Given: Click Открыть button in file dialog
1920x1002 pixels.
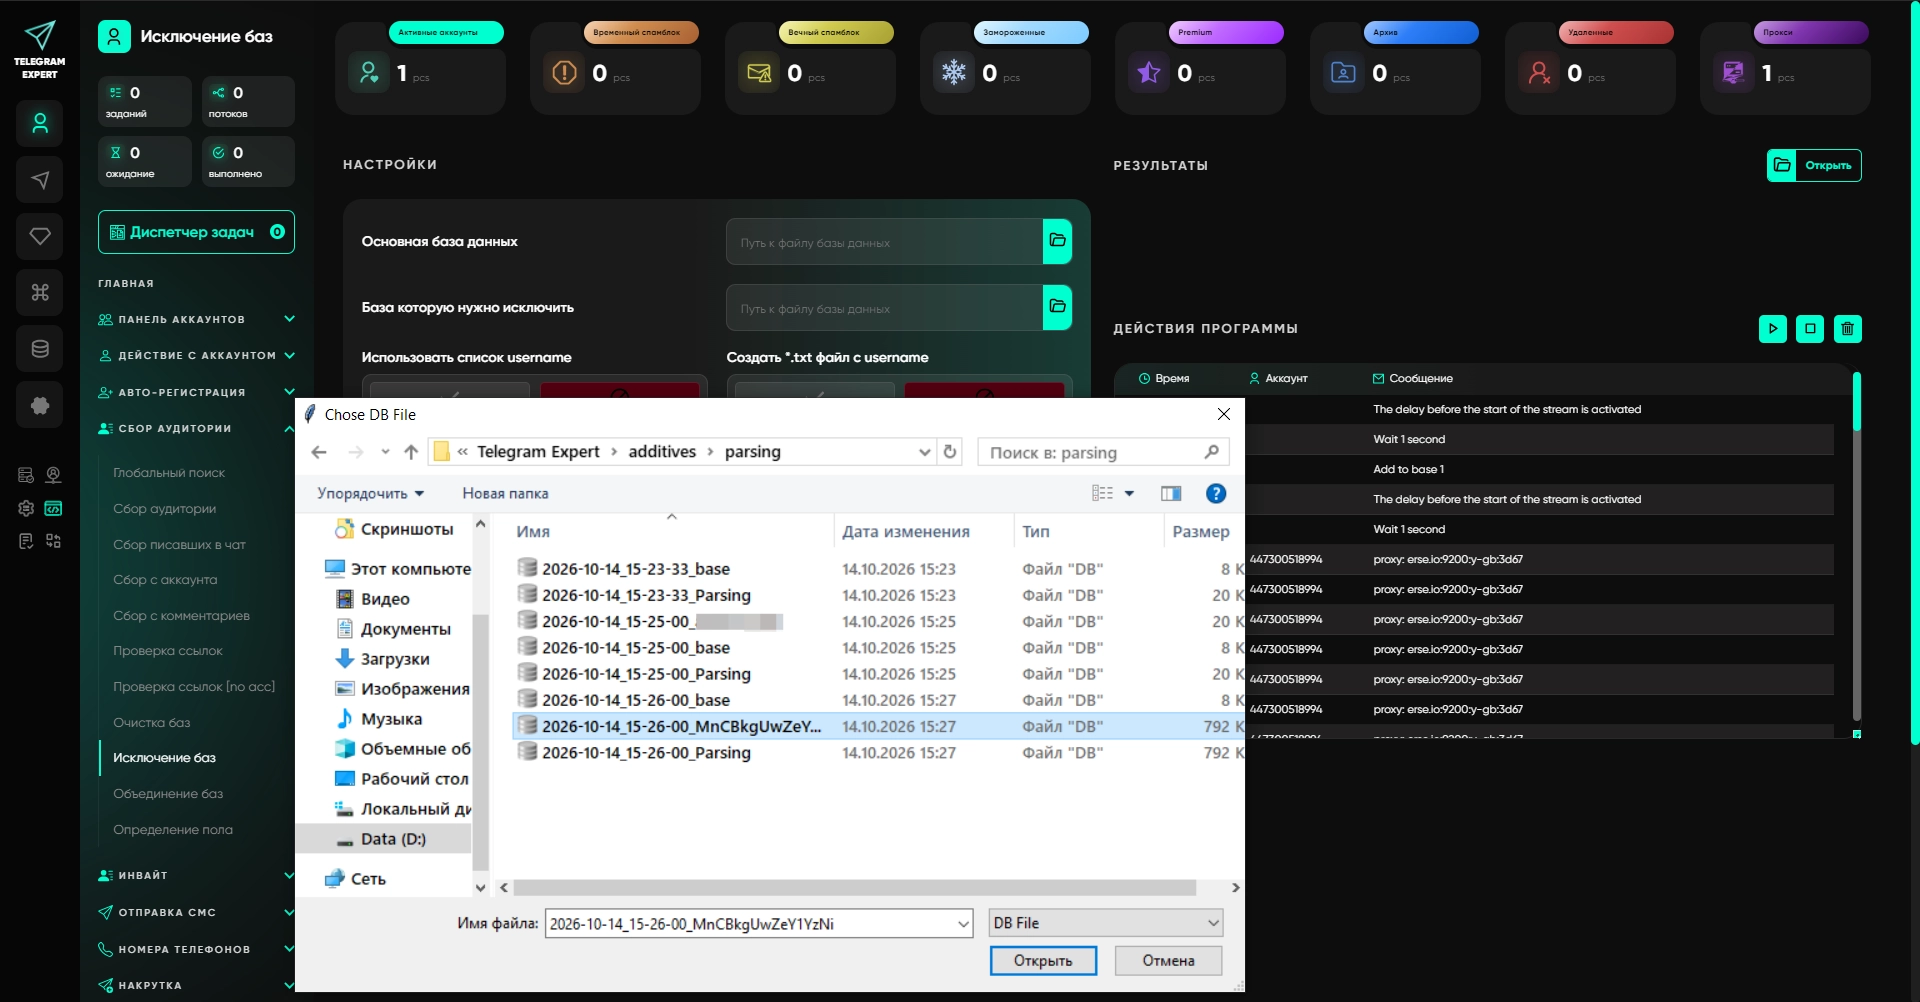Looking at the screenshot, I should click(x=1043, y=961).
